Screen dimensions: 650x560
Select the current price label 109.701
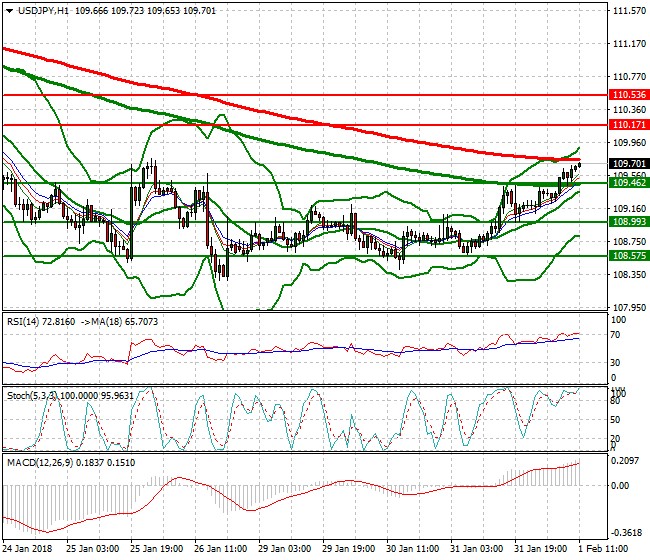pyautogui.click(x=629, y=164)
